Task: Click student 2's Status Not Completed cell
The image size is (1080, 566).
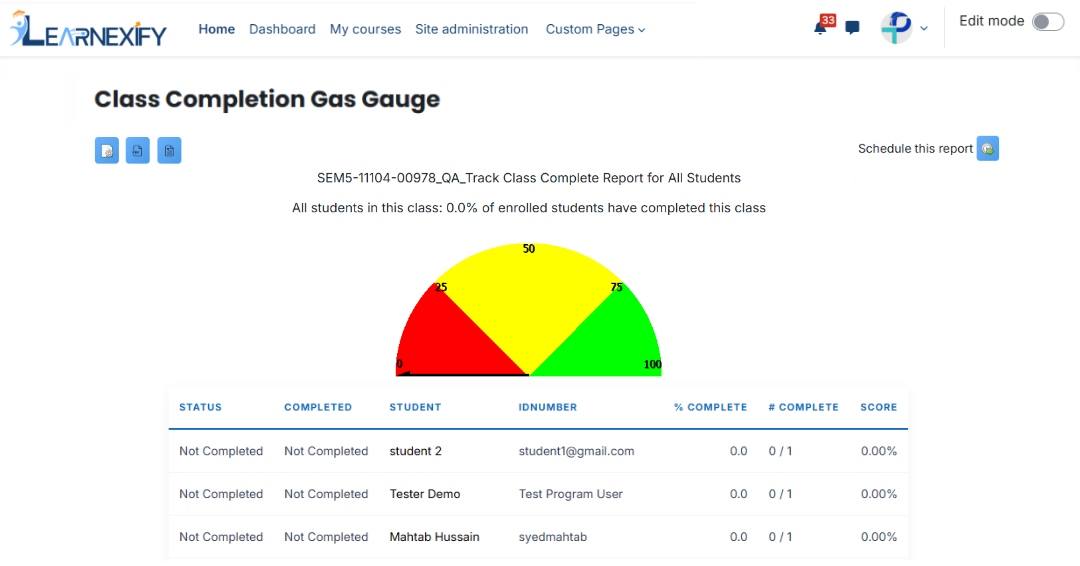Action: (x=221, y=451)
